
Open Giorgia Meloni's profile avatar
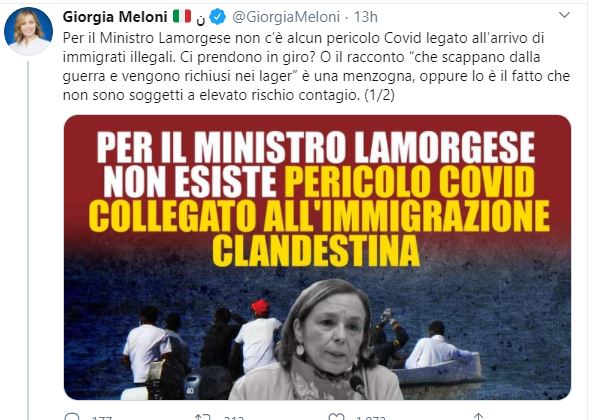[x=28, y=31]
